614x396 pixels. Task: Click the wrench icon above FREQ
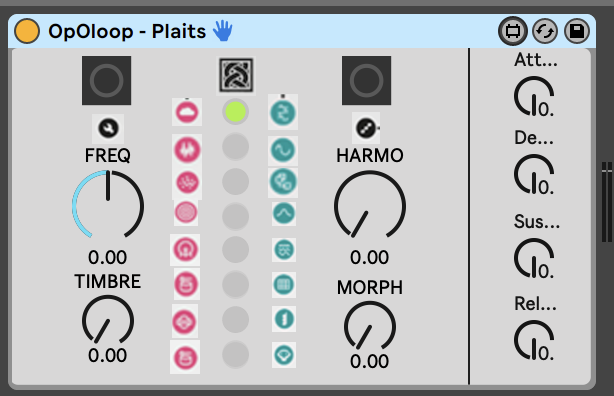tap(108, 128)
